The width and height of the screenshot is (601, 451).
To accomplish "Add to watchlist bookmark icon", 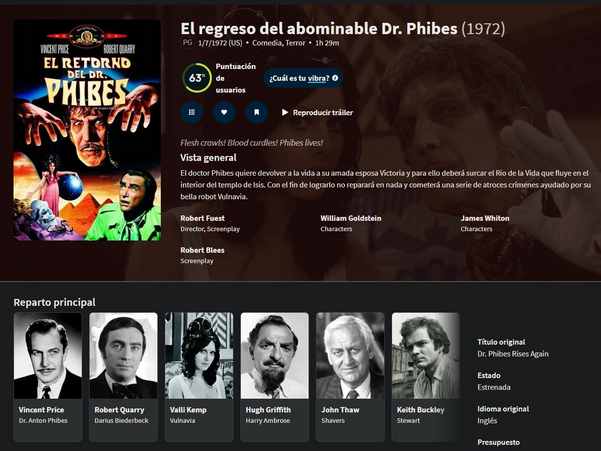I will pos(256,112).
